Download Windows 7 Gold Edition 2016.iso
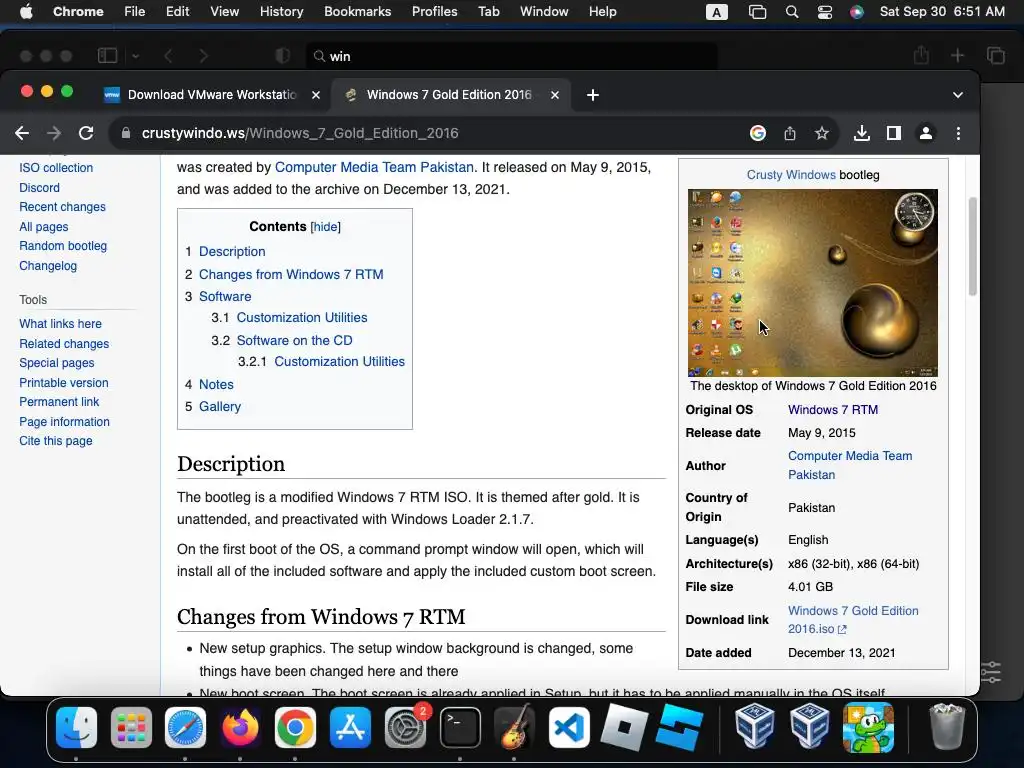1024x768 pixels. tap(853, 620)
